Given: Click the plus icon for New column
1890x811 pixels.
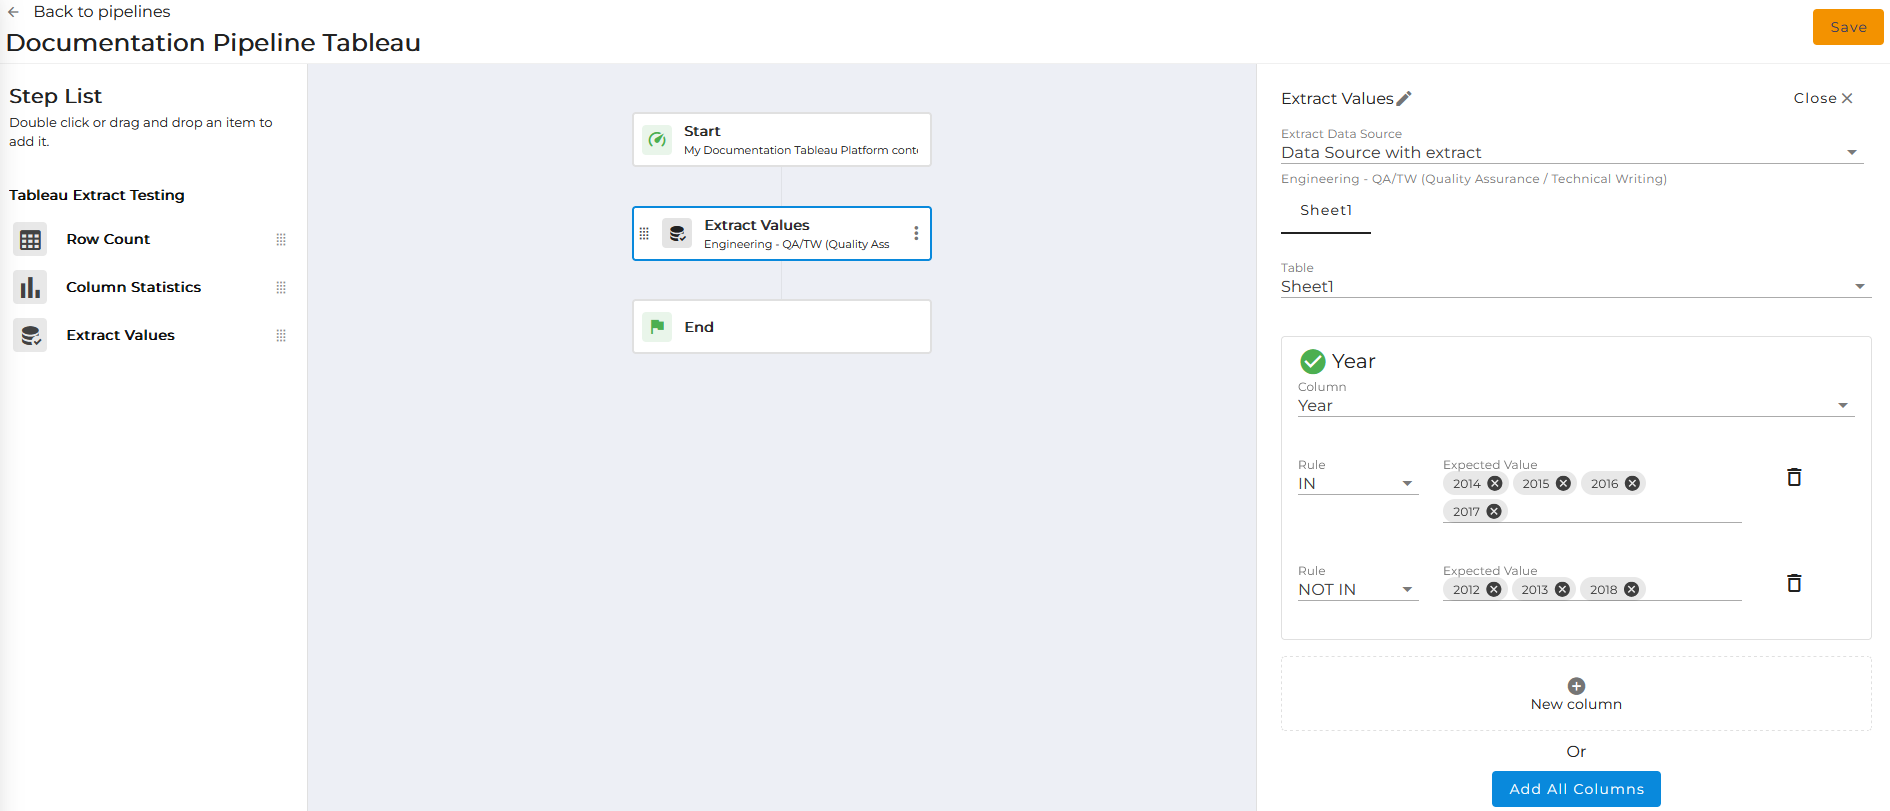Looking at the screenshot, I should pyautogui.click(x=1576, y=686).
